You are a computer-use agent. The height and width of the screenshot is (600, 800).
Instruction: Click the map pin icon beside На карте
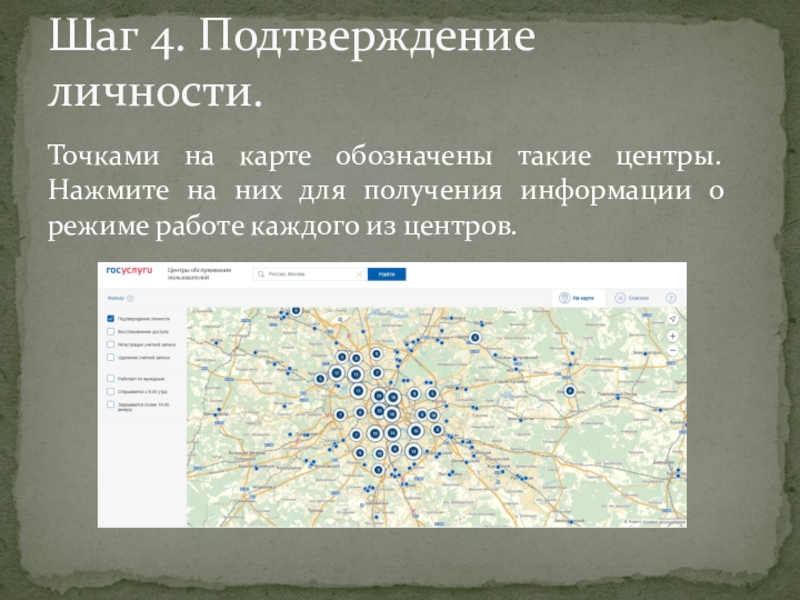[565, 298]
